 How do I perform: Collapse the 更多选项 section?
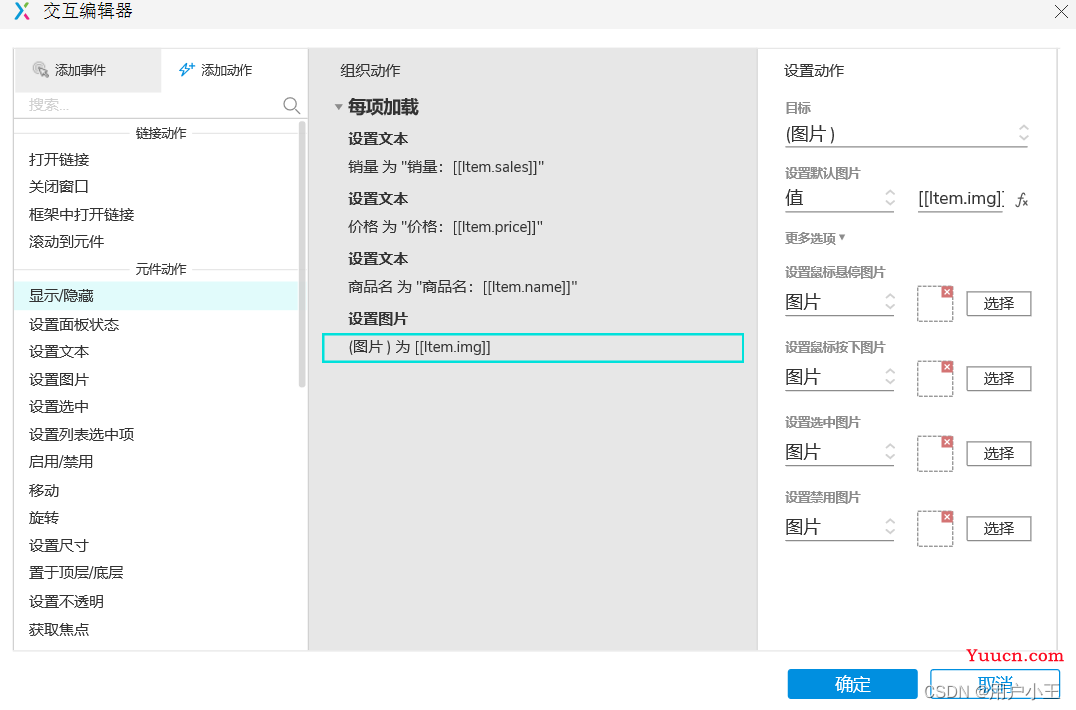pyautogui.click(x=815, y=238)
